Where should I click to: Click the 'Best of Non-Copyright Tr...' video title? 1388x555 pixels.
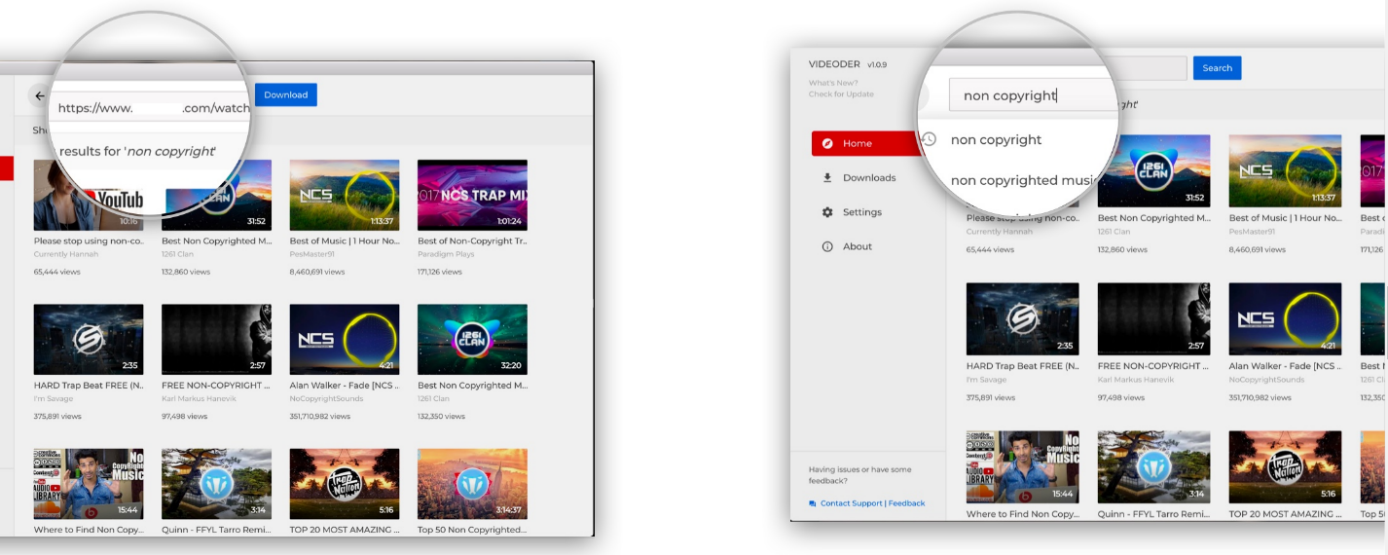(472, 241)
